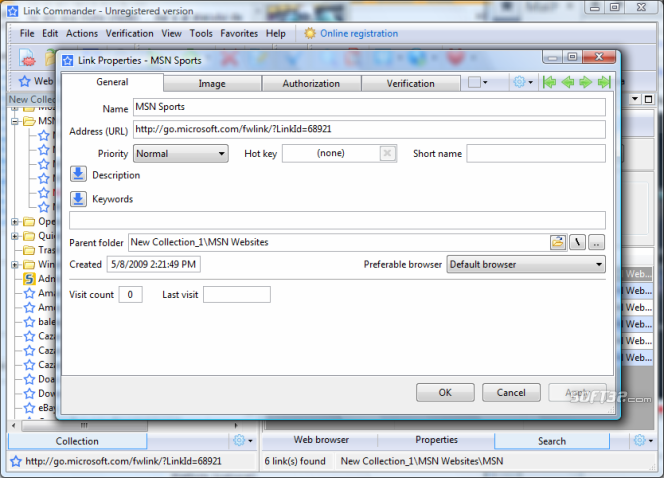Click the right panel dropdown arrow

(635, 99)
